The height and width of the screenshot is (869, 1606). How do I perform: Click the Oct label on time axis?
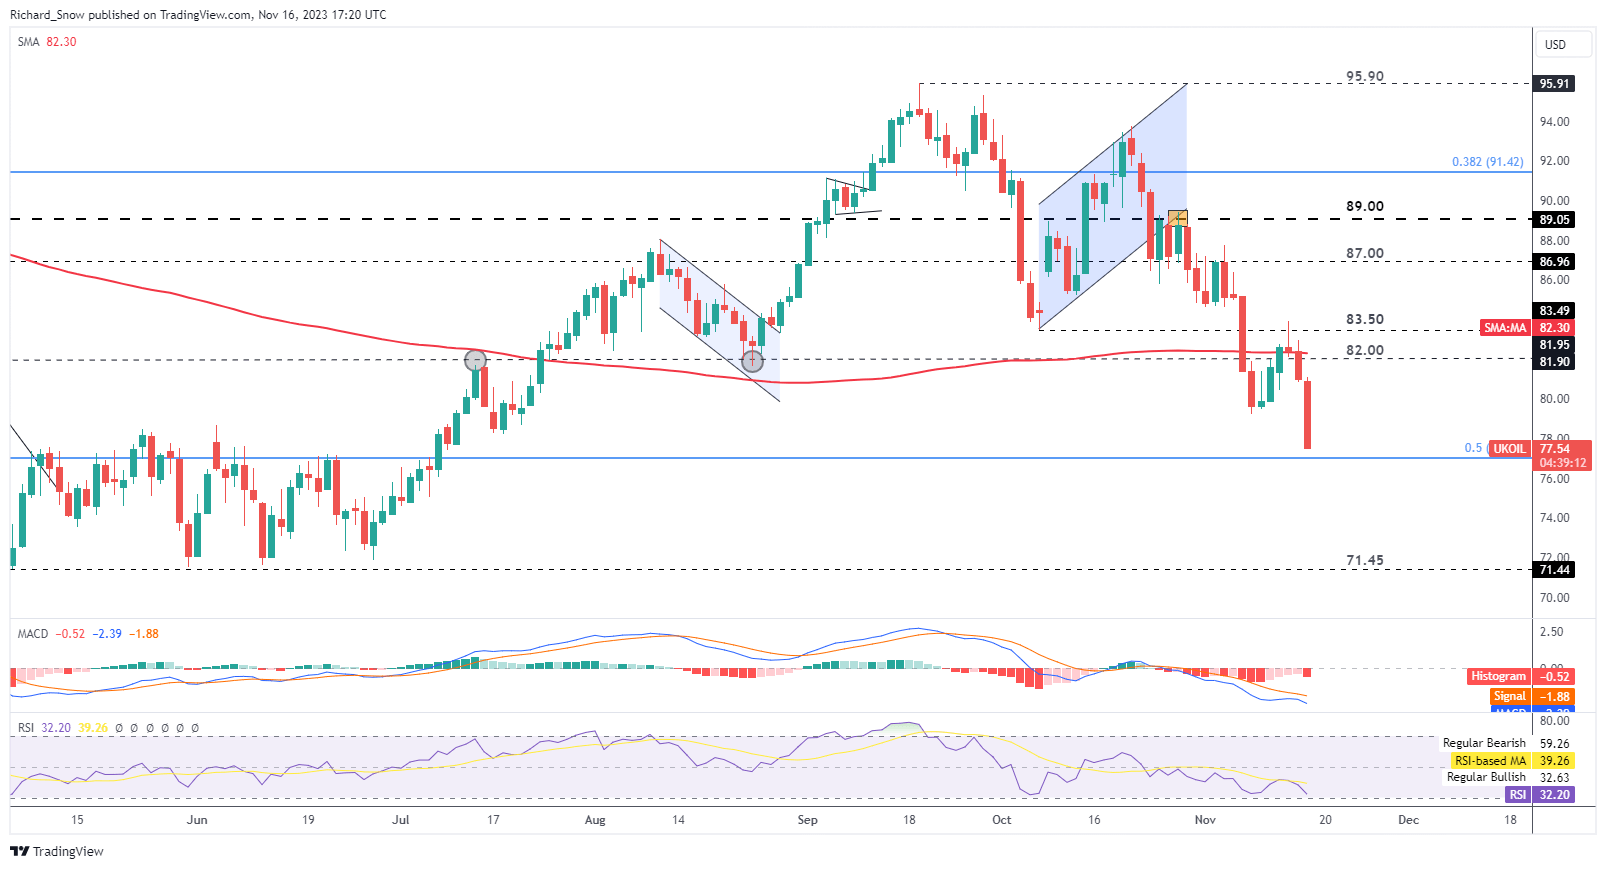[1001, 820]
